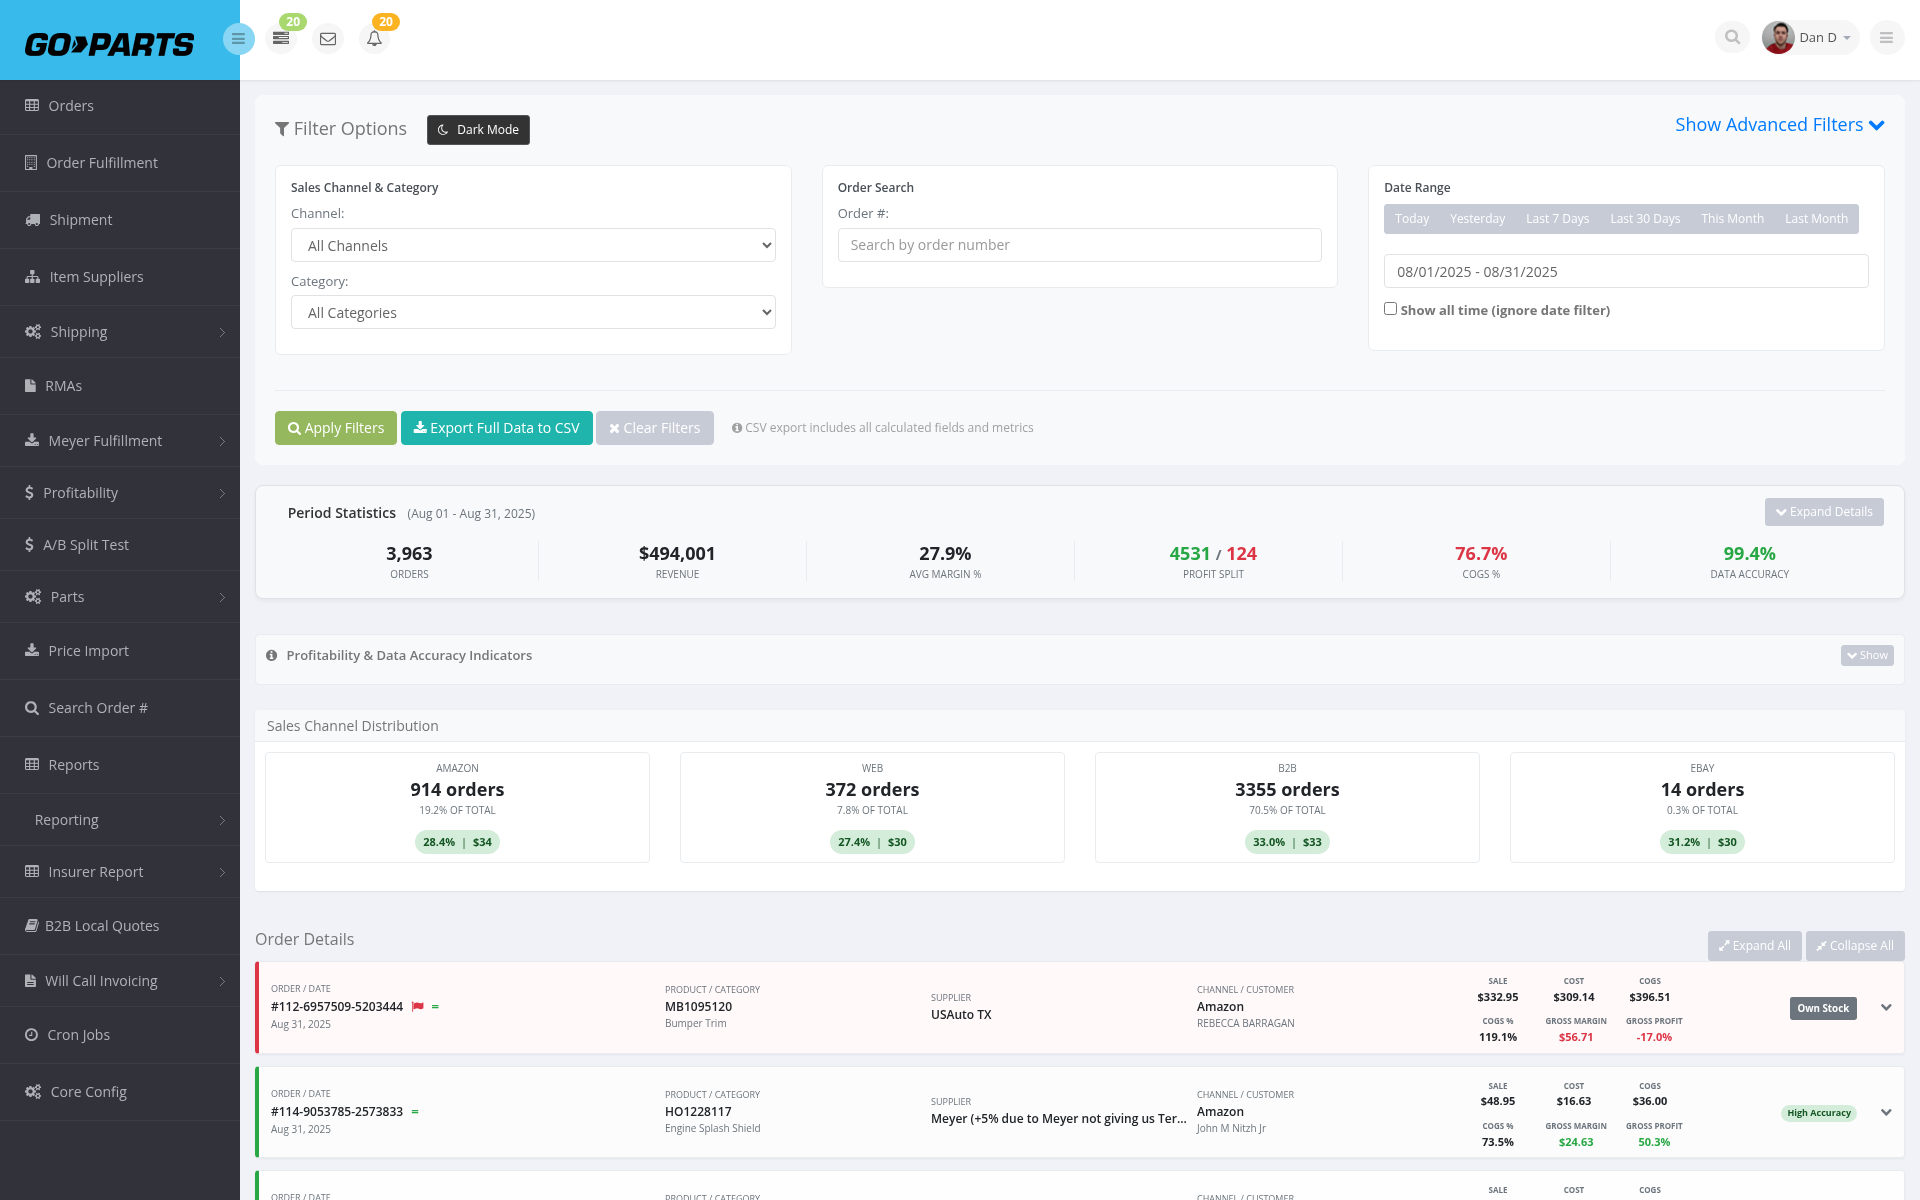Open the All Channels dropdown
1920x1200 pixels.
coord(533,245)
